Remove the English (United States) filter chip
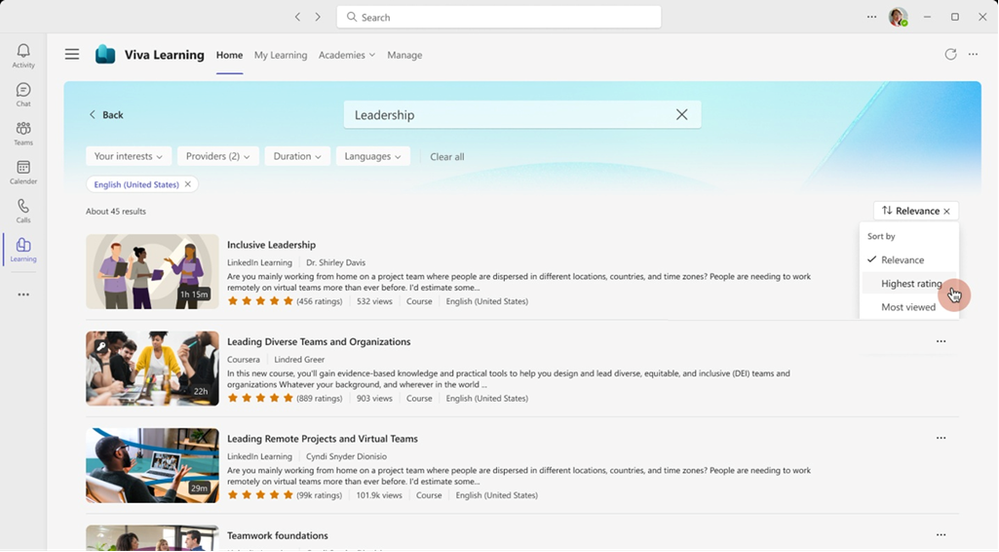This screenshot has width=999, height=552. pyautogui.click(x=187, y=184)
